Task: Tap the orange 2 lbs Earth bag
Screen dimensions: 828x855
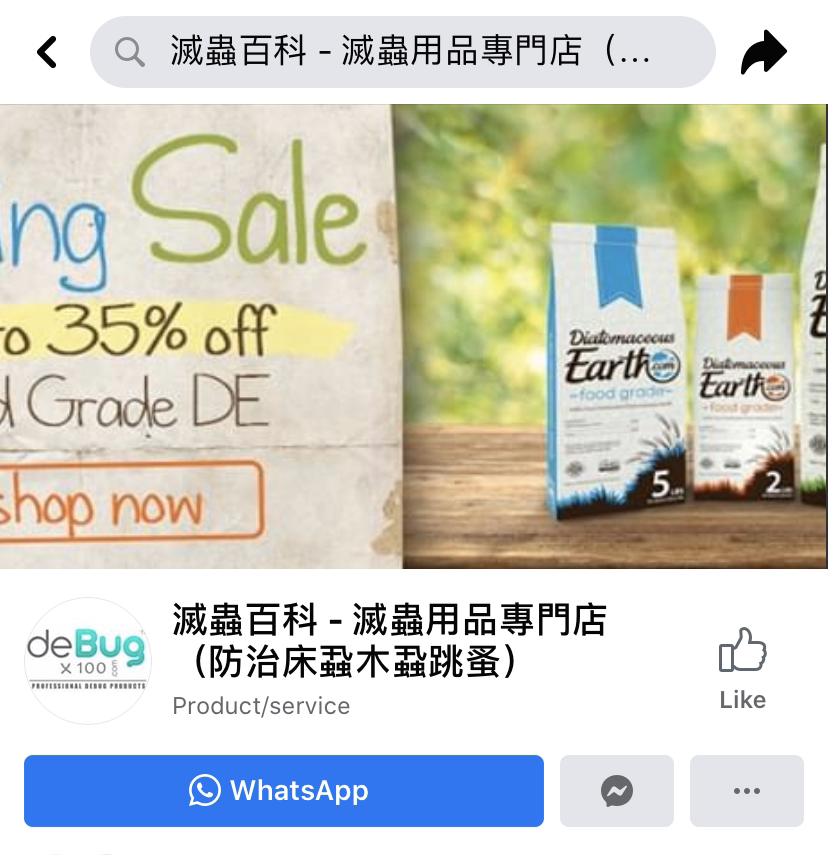Action: tap(744, 387)
